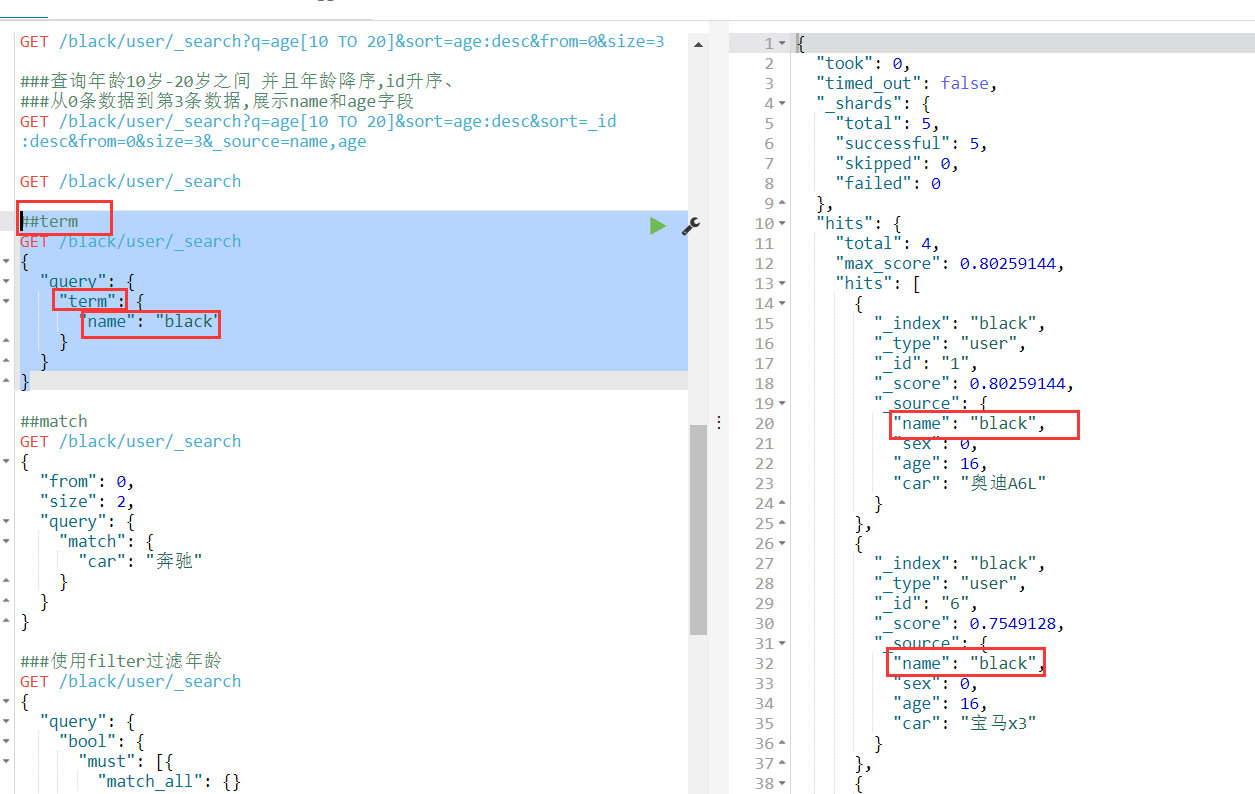Viewport: 1255px width, 794px height.
Task: Collapse the _source fold at line 31
Action: [x=782, y=644]
